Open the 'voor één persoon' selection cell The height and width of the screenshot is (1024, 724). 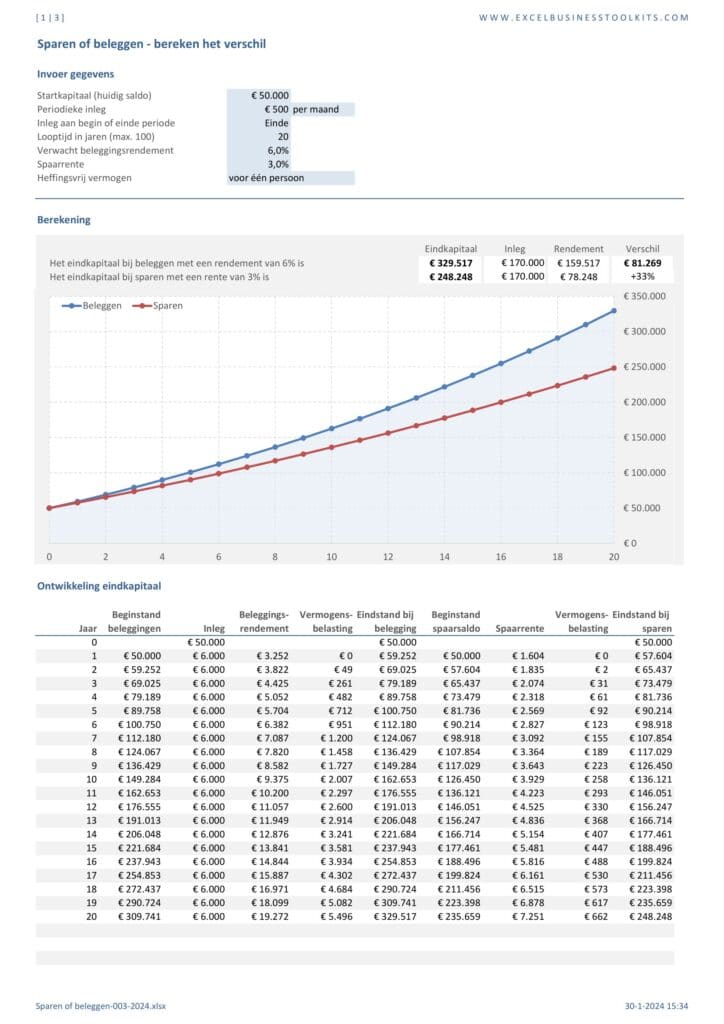[291, 178]
